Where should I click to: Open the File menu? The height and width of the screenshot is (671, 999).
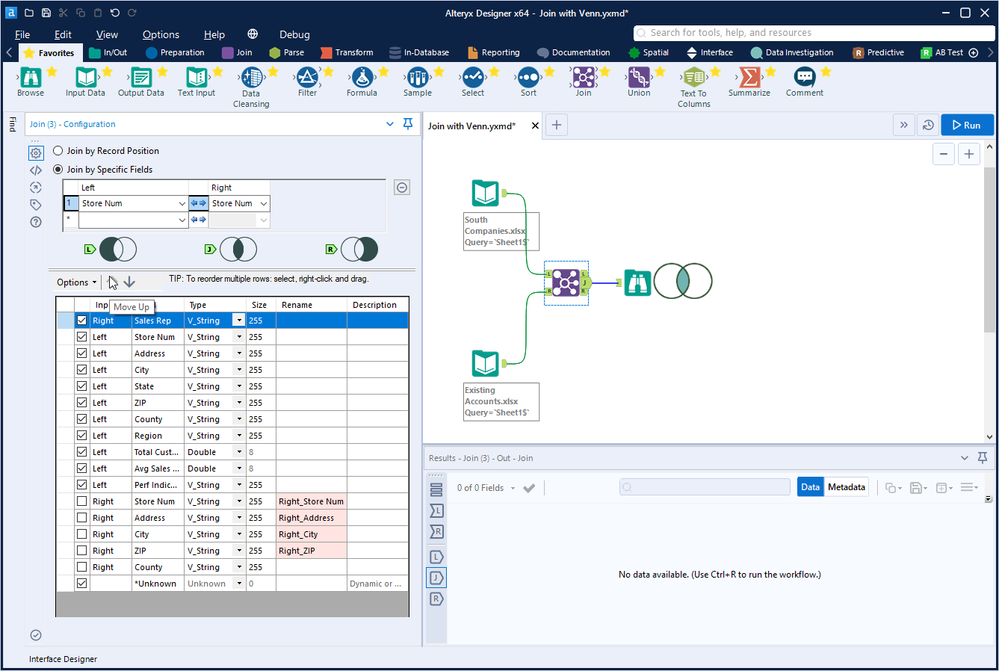click(x=22, y=34)
